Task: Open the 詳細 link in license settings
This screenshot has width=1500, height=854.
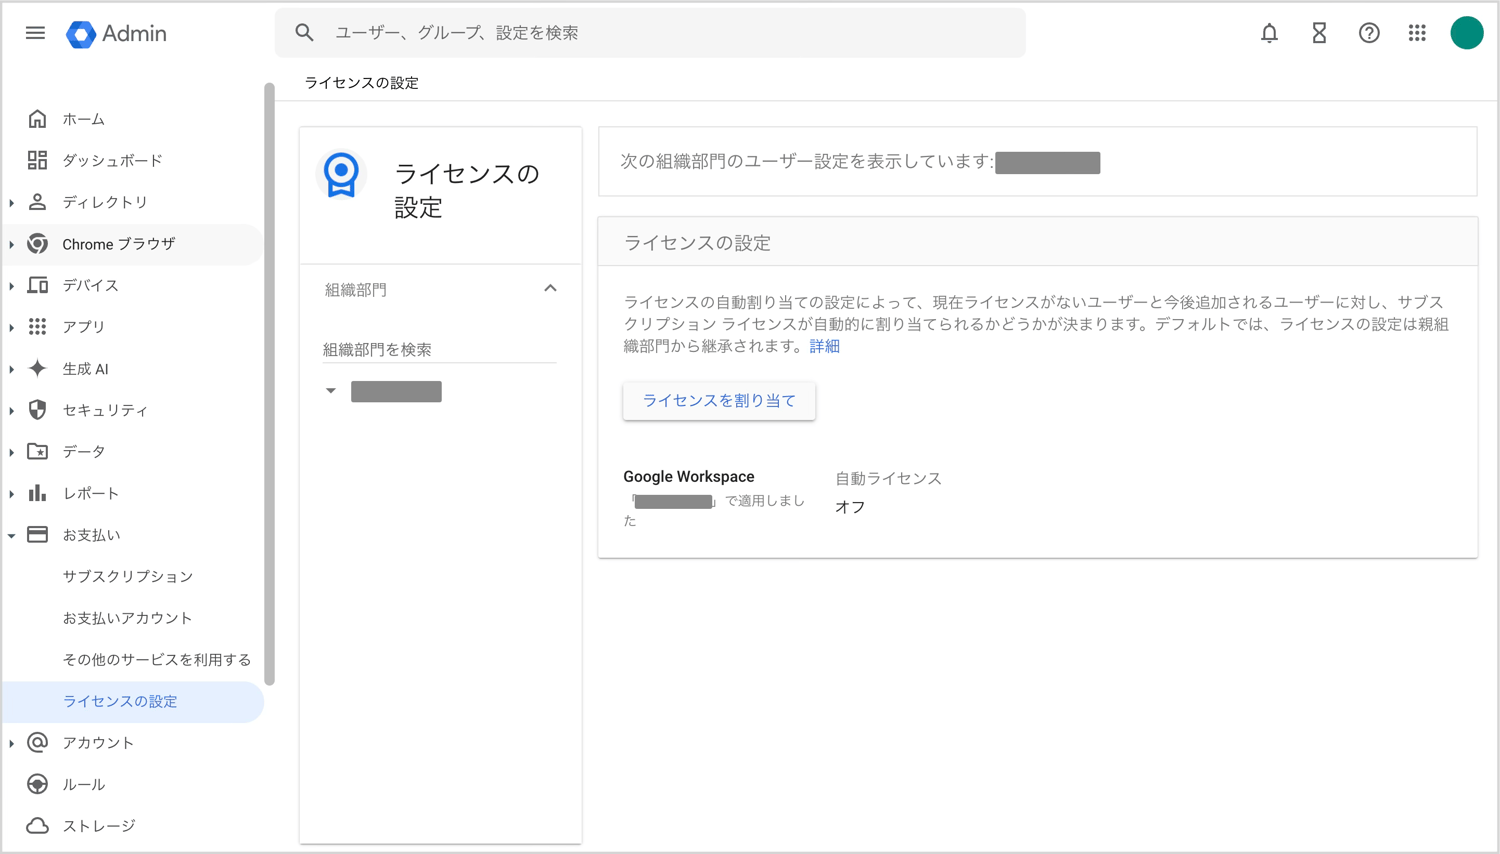Action: 824,346
